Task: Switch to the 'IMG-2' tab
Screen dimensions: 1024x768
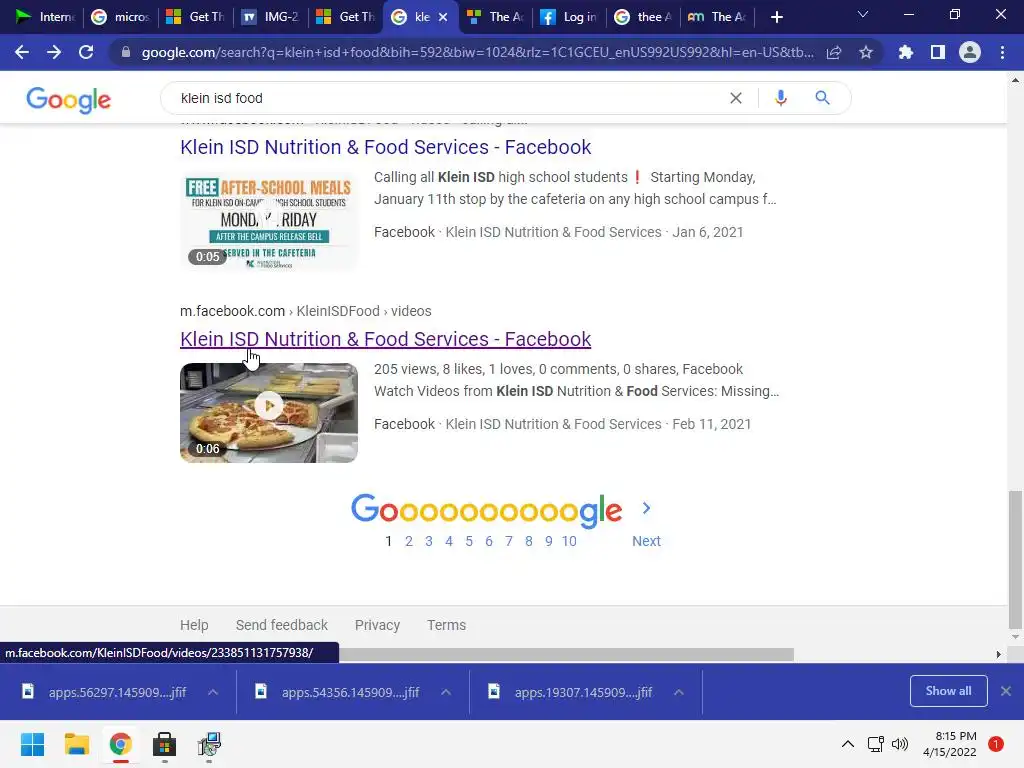Action: click(272, 18)
